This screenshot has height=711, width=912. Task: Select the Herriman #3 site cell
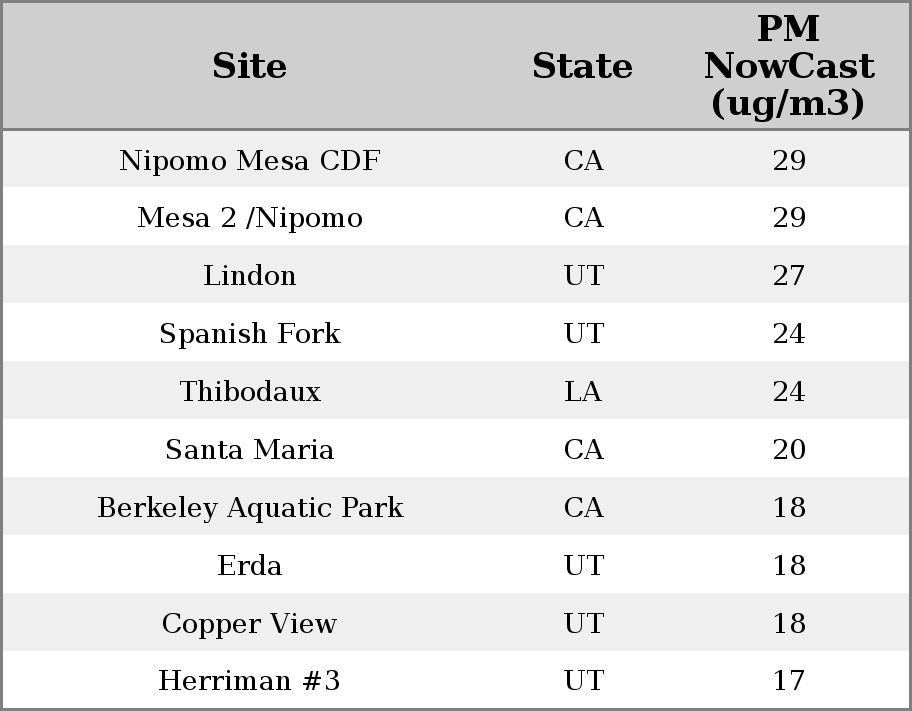point(249,681)
